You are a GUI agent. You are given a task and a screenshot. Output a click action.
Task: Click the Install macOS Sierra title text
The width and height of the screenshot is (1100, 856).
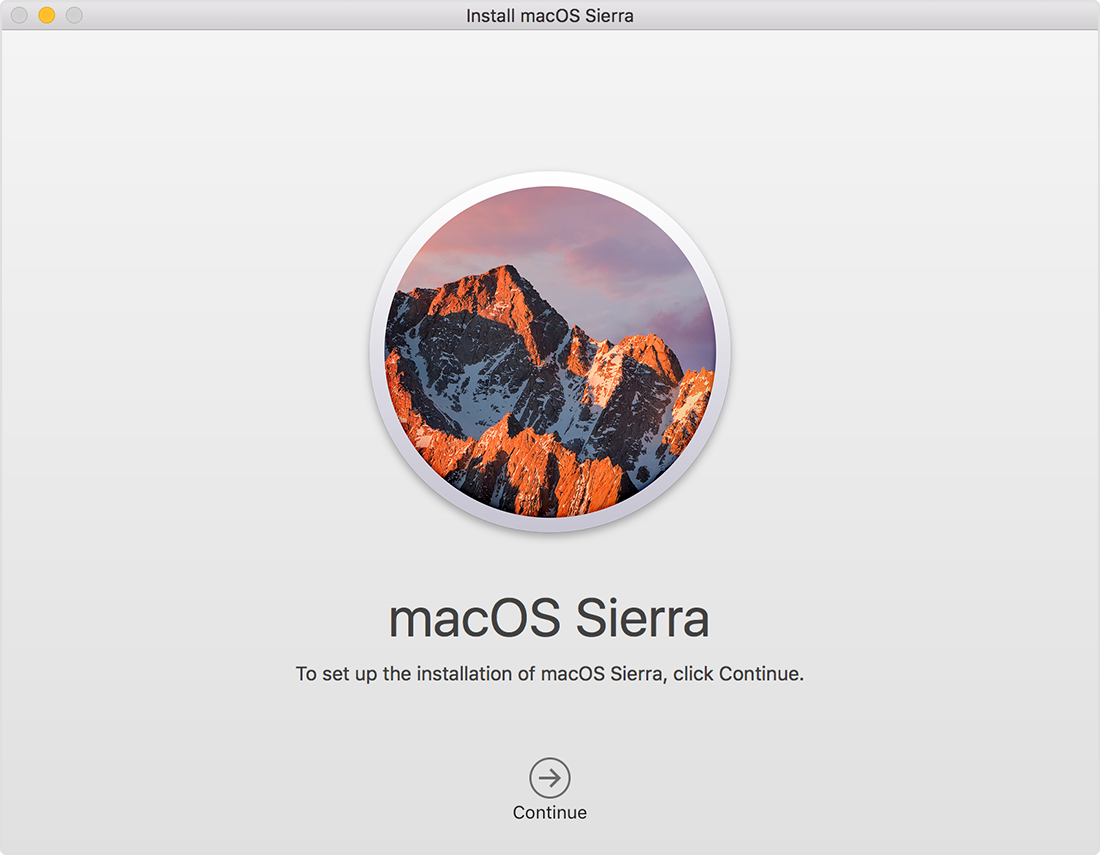coord(551,15)
